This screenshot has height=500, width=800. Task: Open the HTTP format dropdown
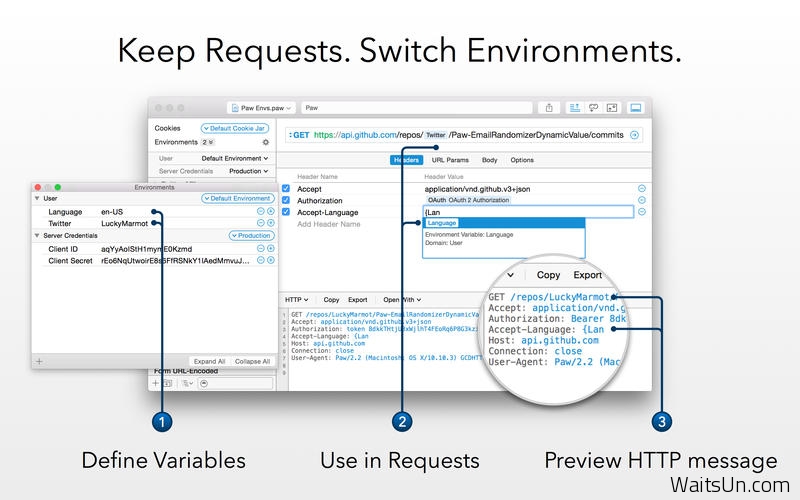pyautogui.click(x=296, y=299)
